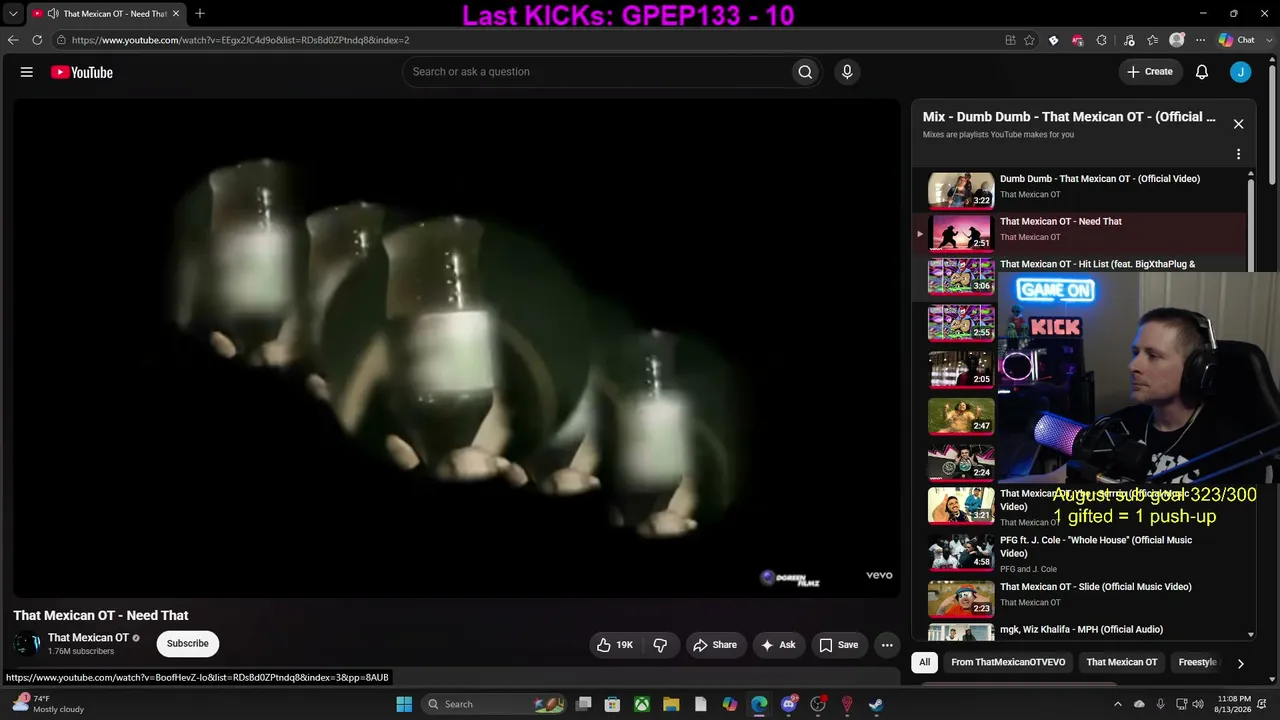Open the browser favorites list
Image resolution: width=1280 pixels, height=720 pixels.
(1153, 40)
